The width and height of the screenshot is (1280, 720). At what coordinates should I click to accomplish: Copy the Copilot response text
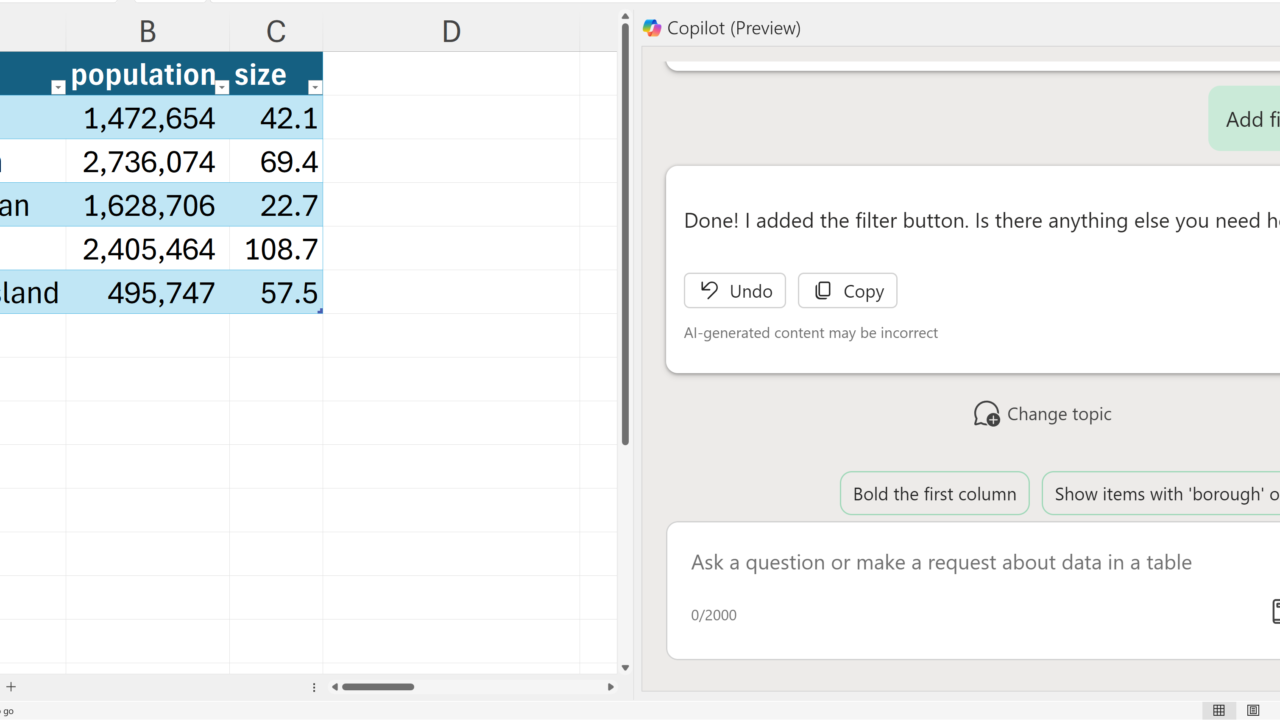[848, 291]
